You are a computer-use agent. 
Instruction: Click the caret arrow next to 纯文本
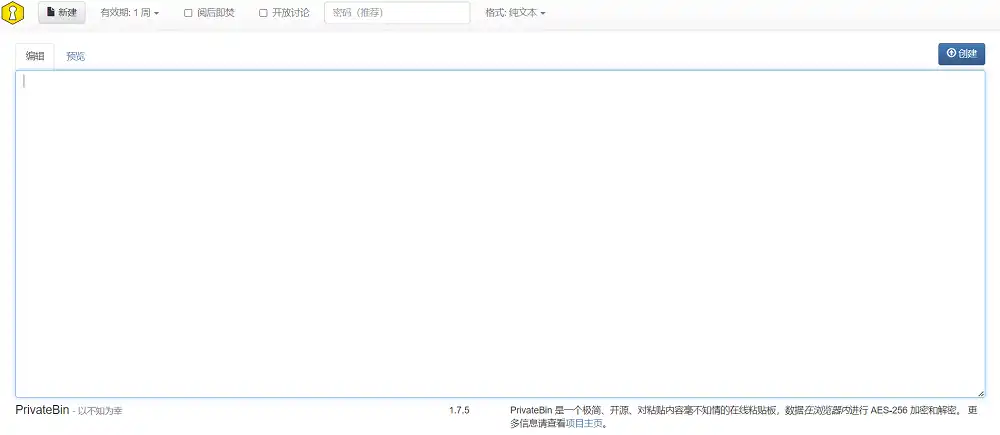[x=543, y=14]
